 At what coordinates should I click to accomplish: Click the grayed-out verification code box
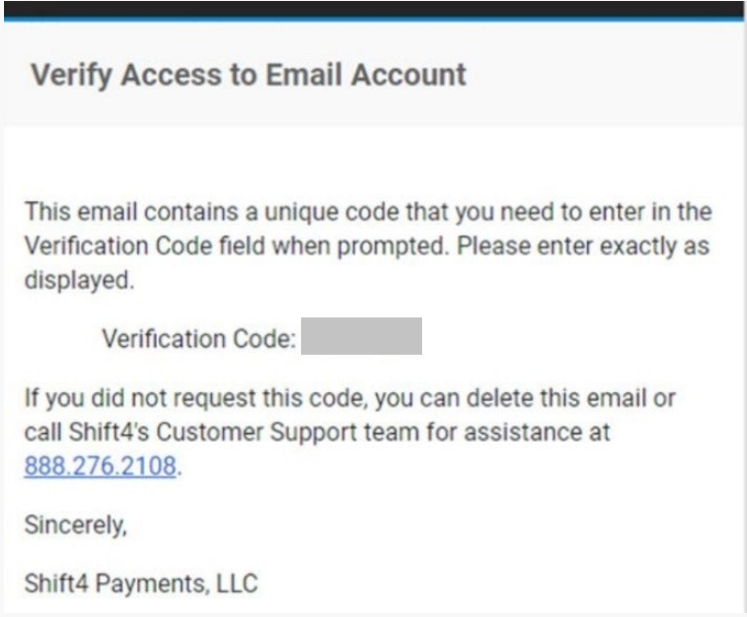[x=361, y=338]
